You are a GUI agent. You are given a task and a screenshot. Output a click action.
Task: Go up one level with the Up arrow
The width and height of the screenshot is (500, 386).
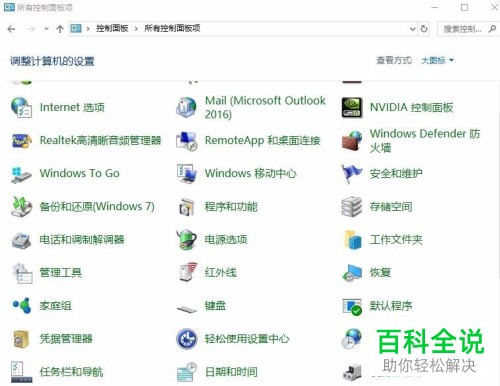(x=60, y=29)
